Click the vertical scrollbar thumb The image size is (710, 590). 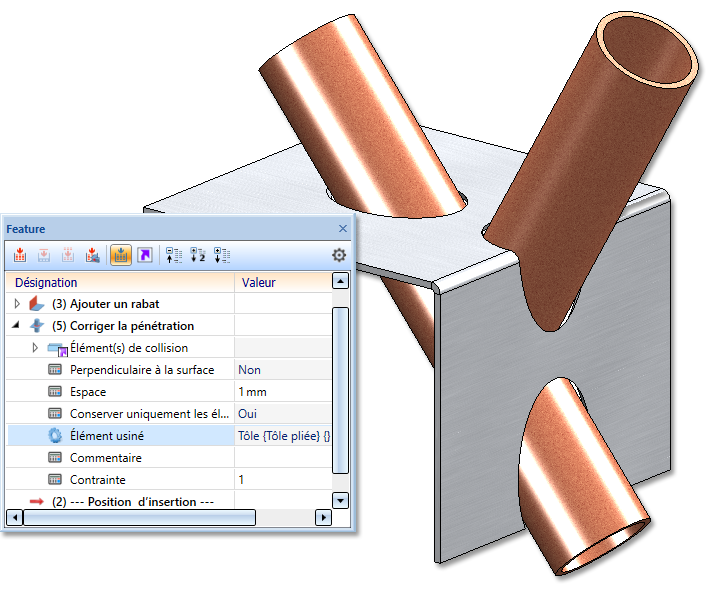pos(340,390)
